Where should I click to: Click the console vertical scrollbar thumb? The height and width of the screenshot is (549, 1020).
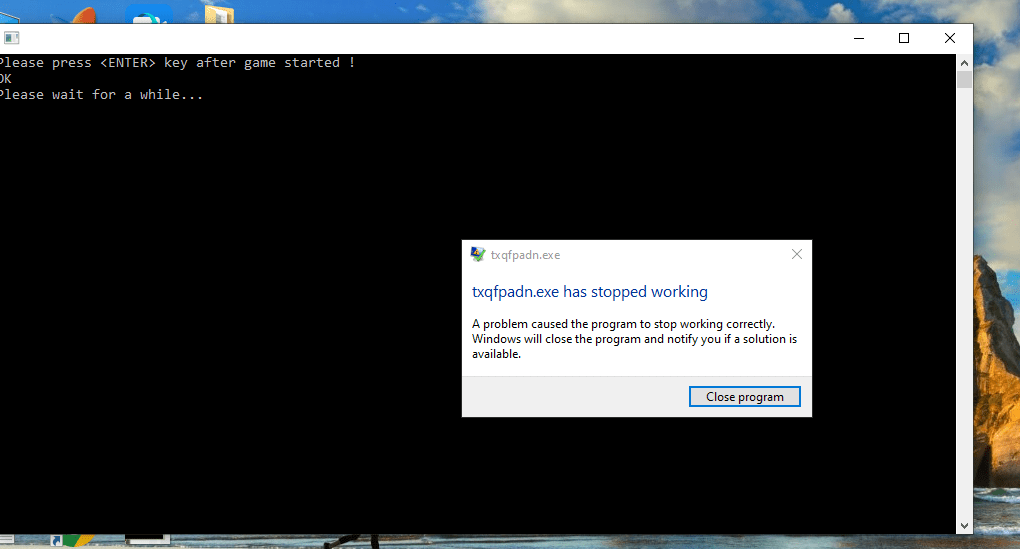[x=964, y=80]
